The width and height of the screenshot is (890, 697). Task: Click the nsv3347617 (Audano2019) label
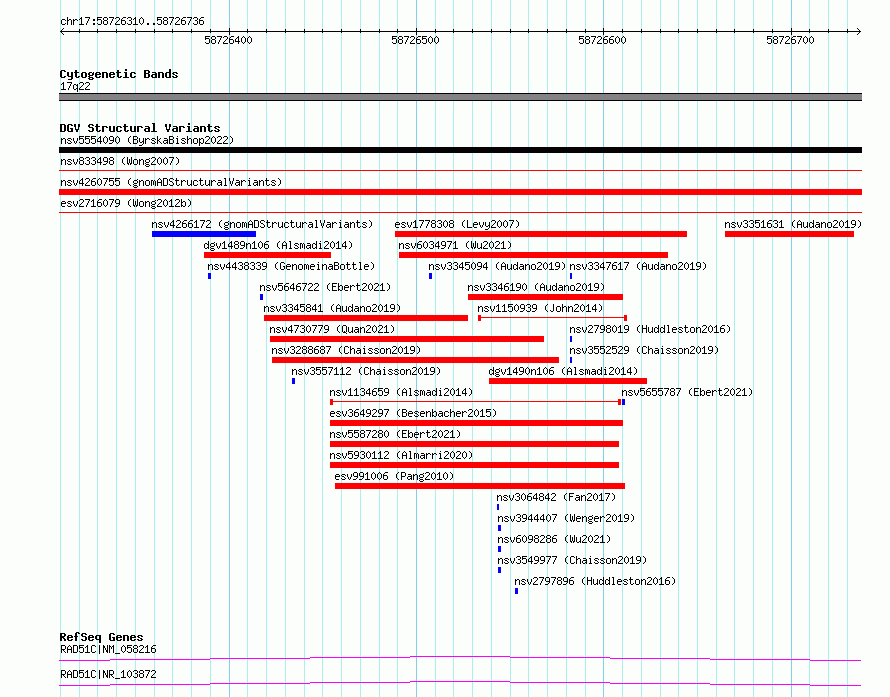(x=638, y=266)
